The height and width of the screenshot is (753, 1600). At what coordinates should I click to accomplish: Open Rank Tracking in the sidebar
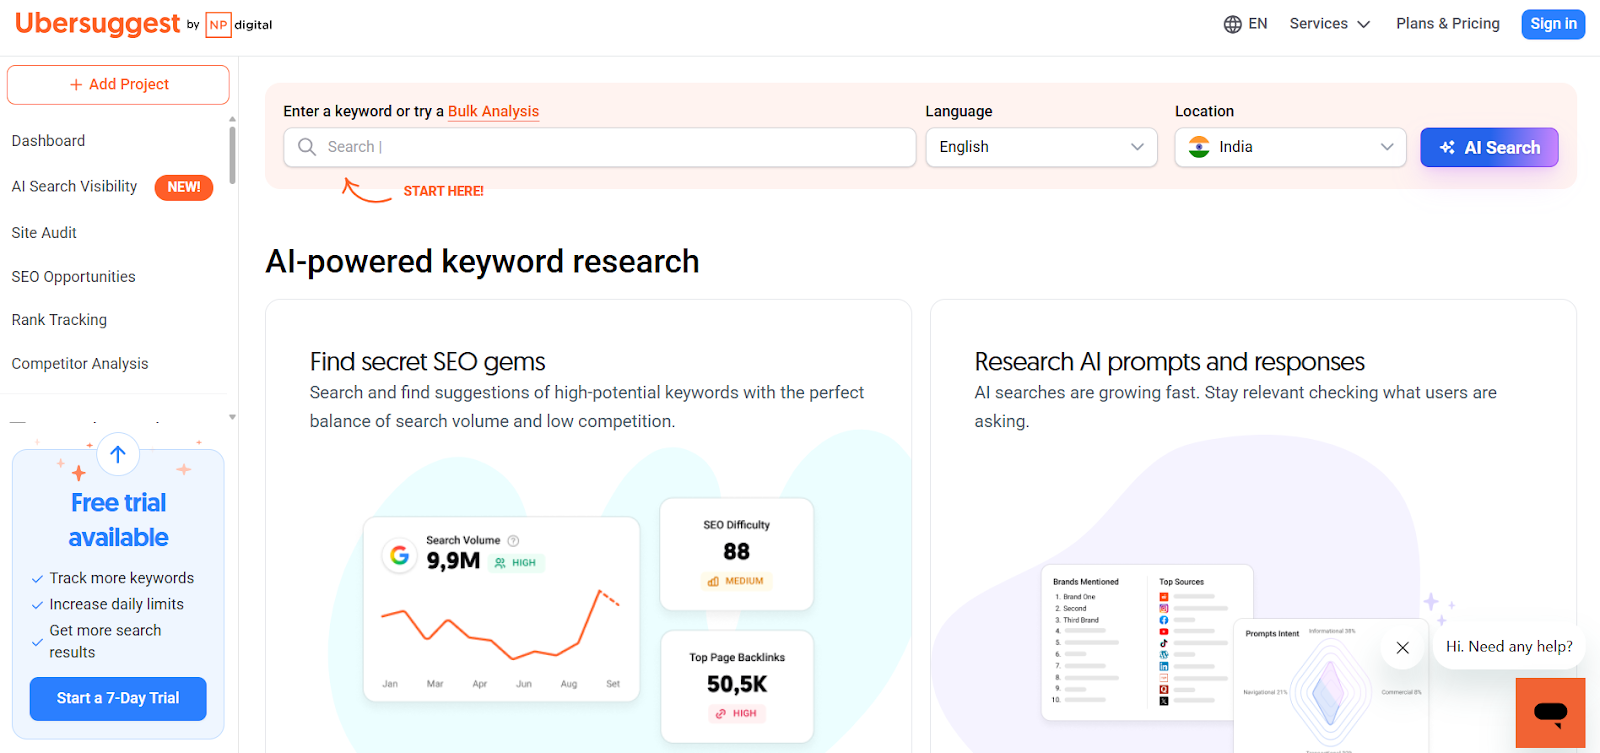coord(59,320)
